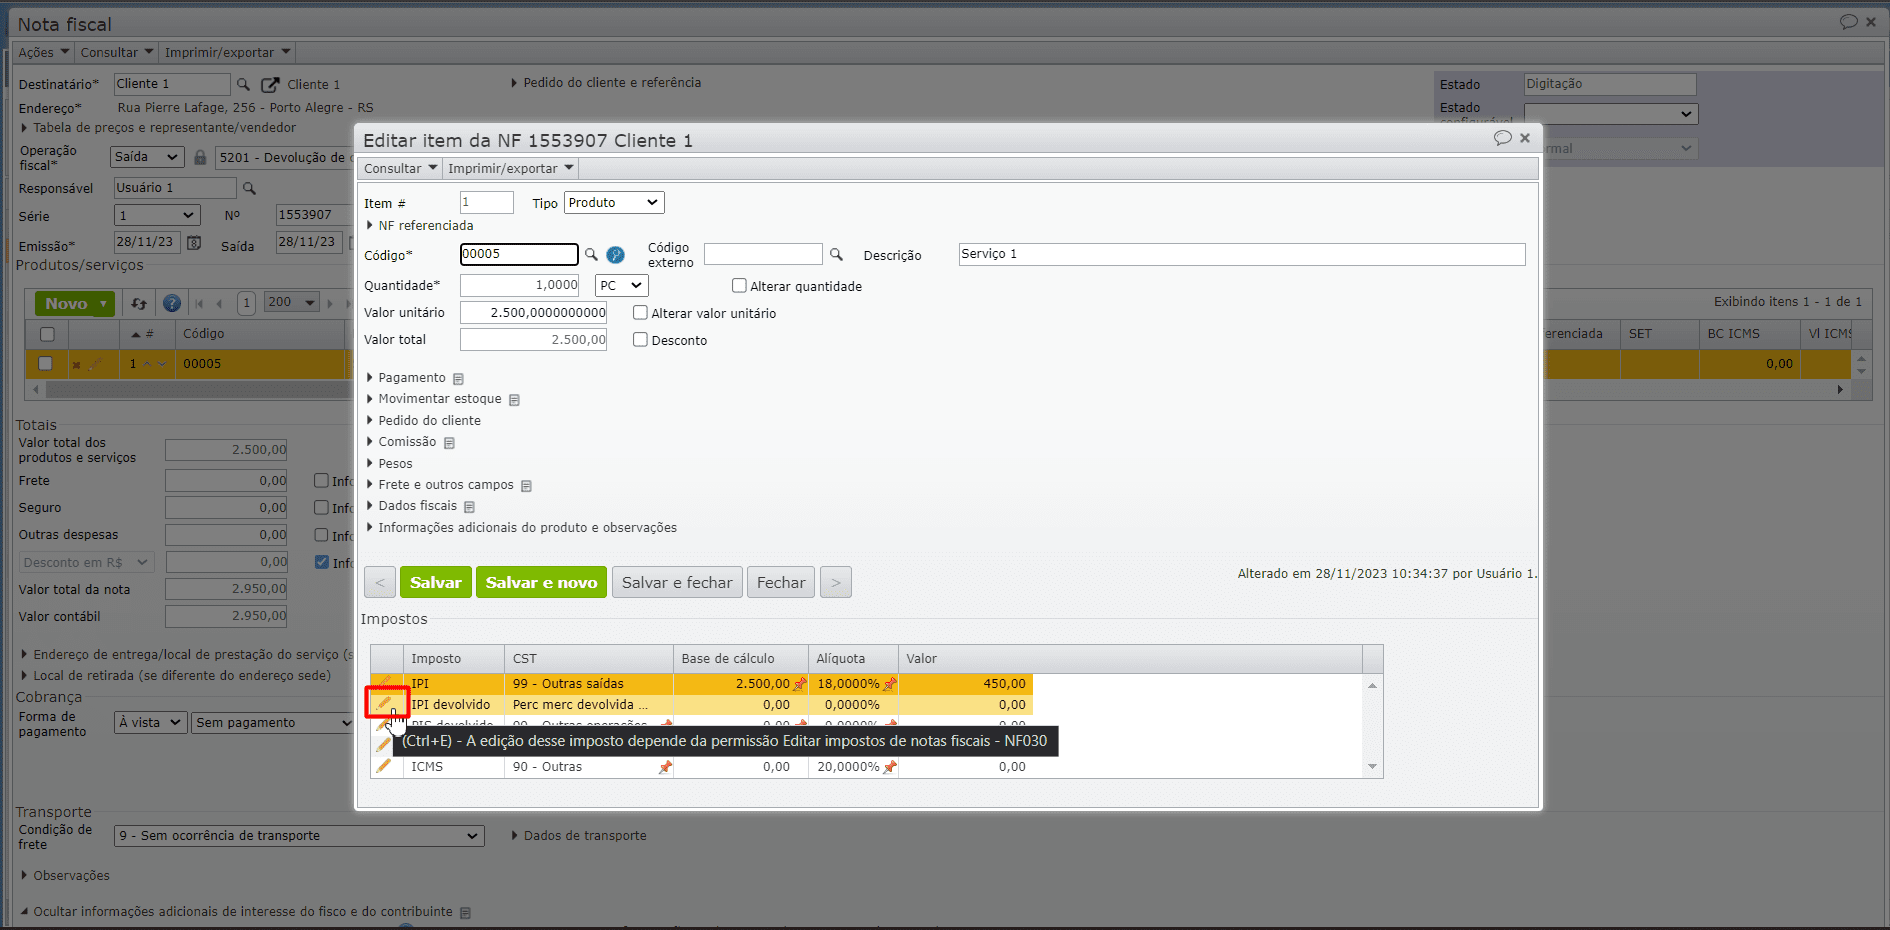
Task: Delete item 00005 using the red X icon
Action: point(76,365)
